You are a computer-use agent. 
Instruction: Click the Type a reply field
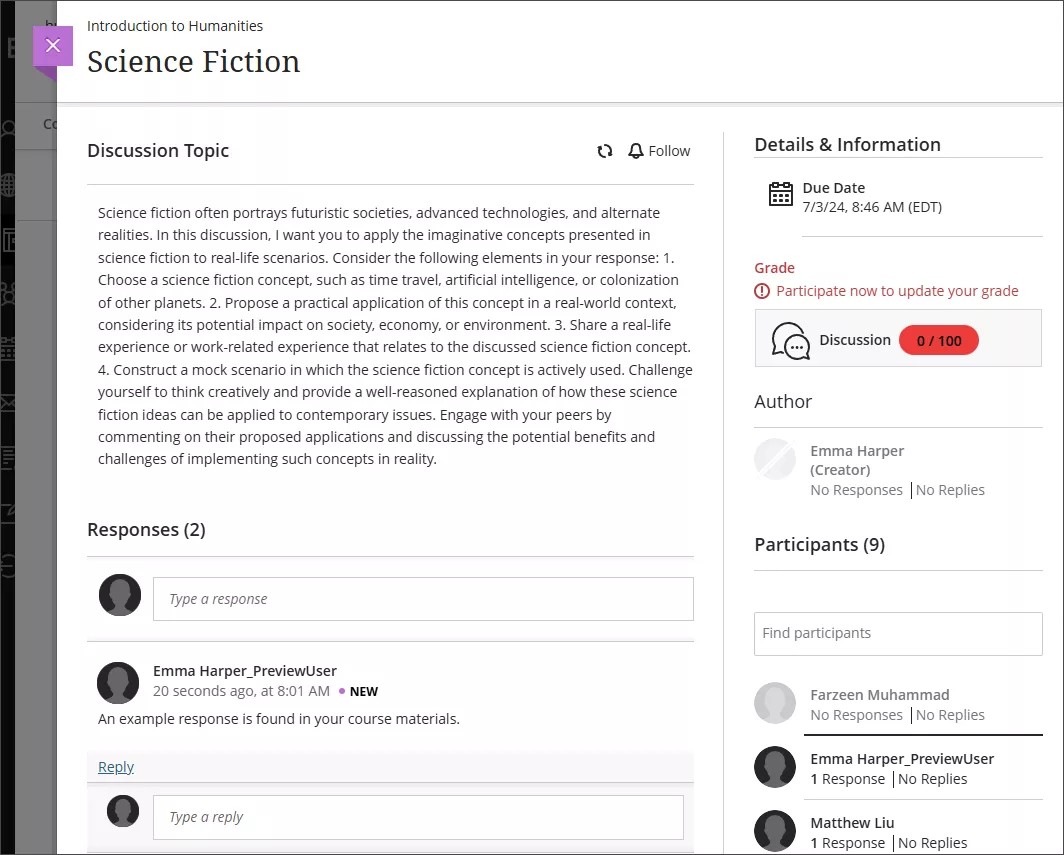417,816
